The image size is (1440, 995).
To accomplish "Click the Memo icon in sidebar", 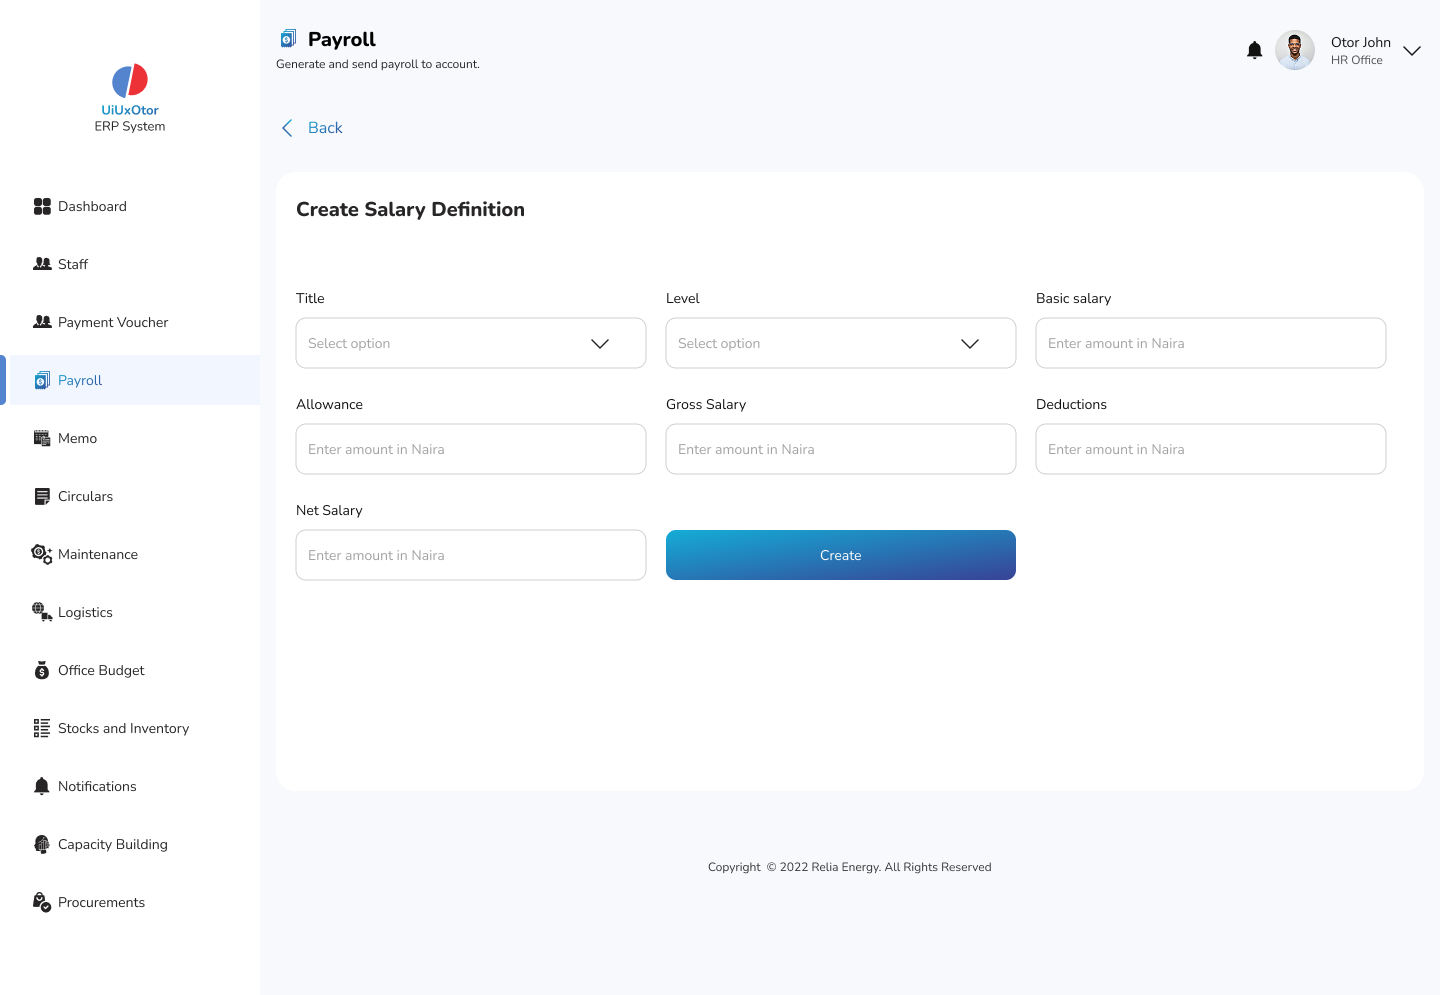I will (42, 438).
